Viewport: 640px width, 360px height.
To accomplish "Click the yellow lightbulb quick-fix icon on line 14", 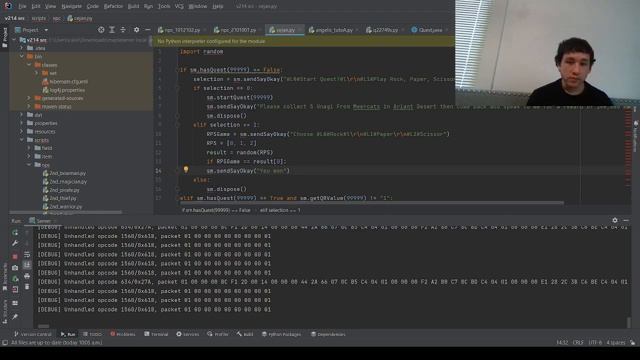I will click(186, 169).
